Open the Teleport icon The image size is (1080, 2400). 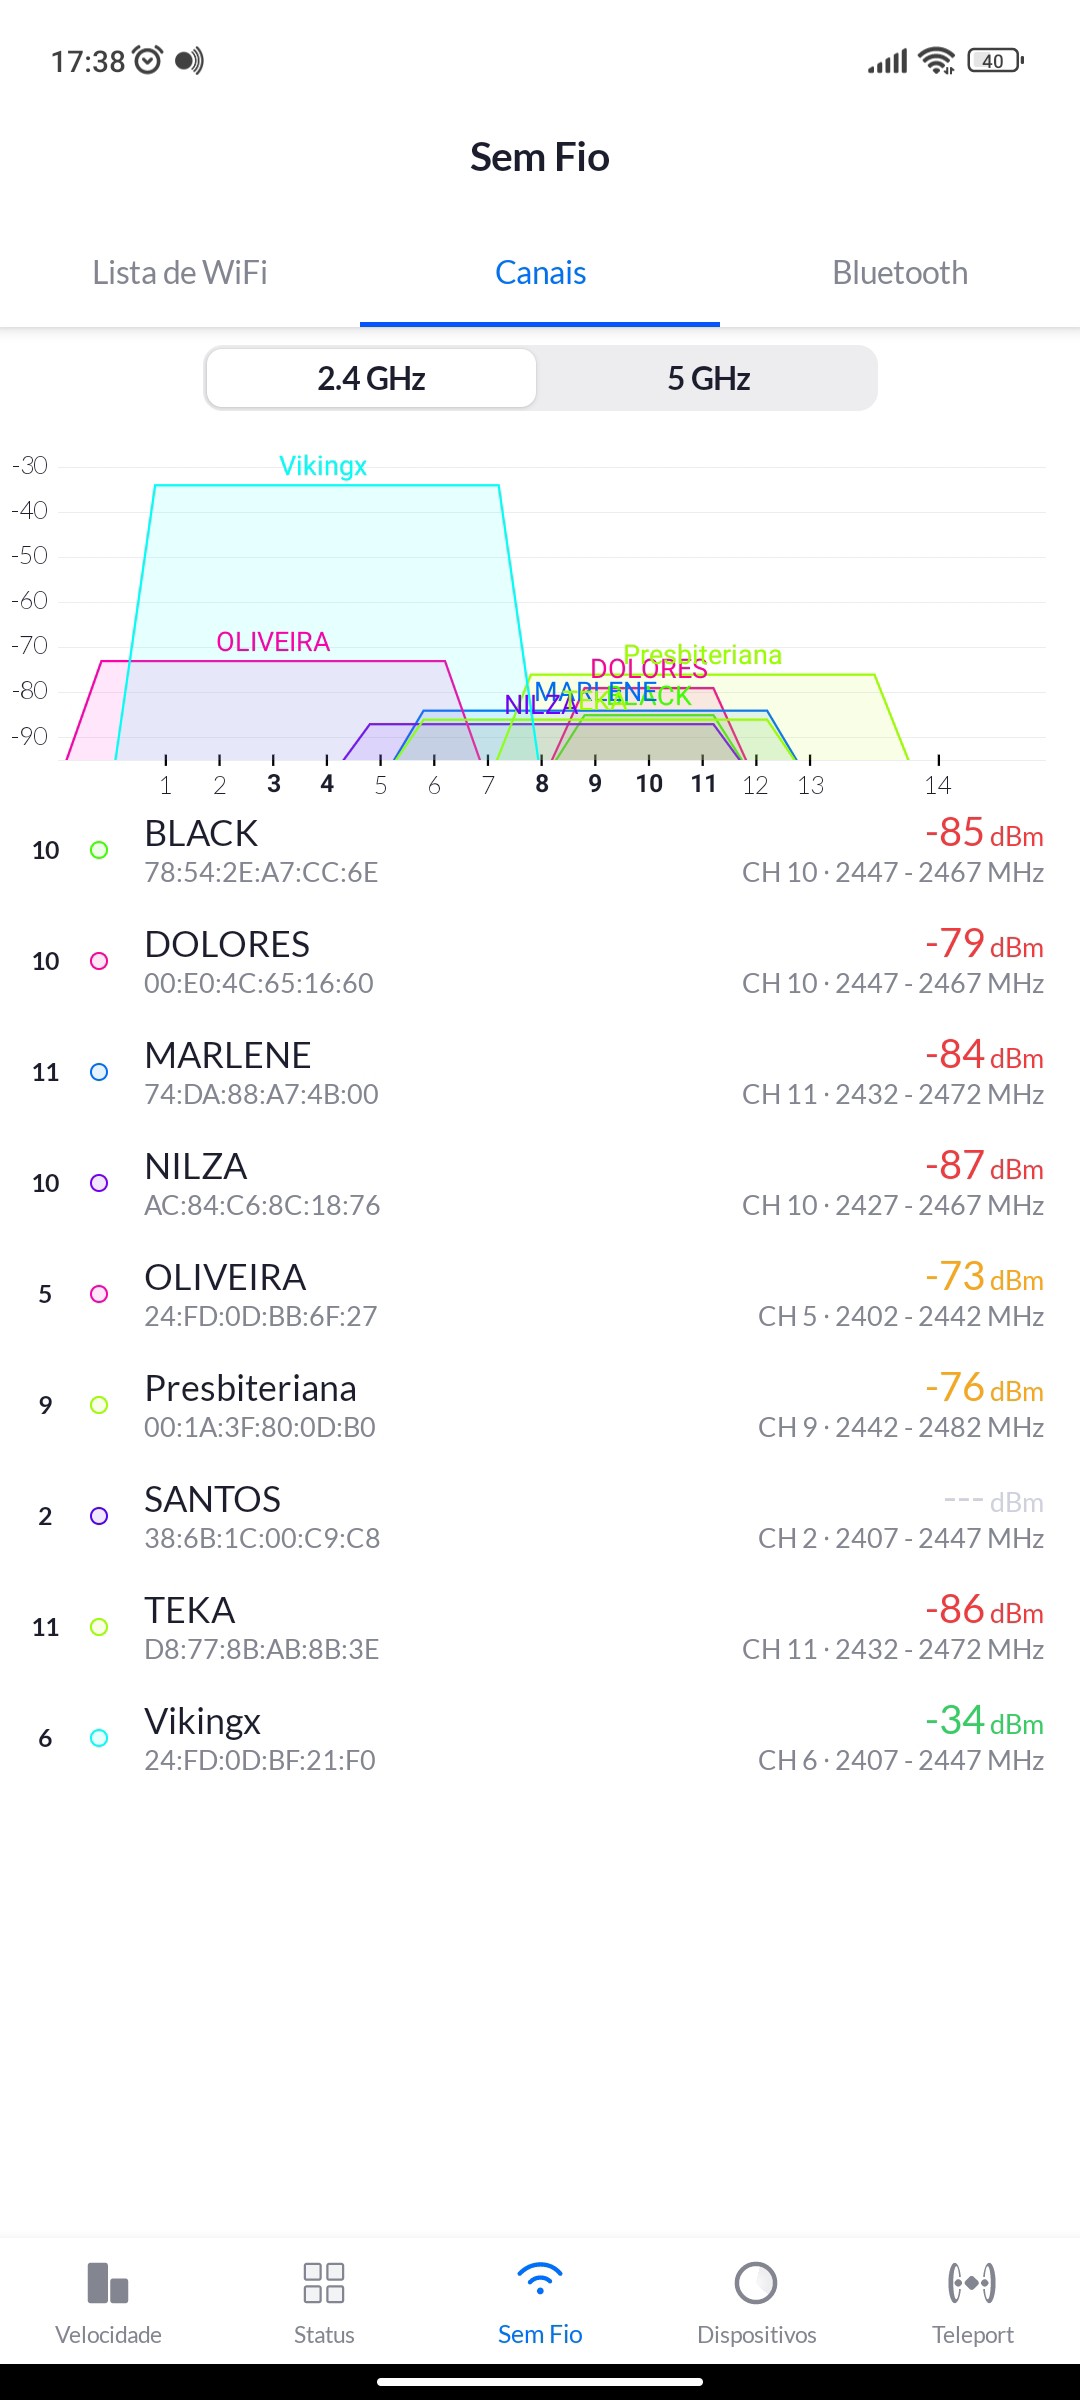(x=972, y=2283)
